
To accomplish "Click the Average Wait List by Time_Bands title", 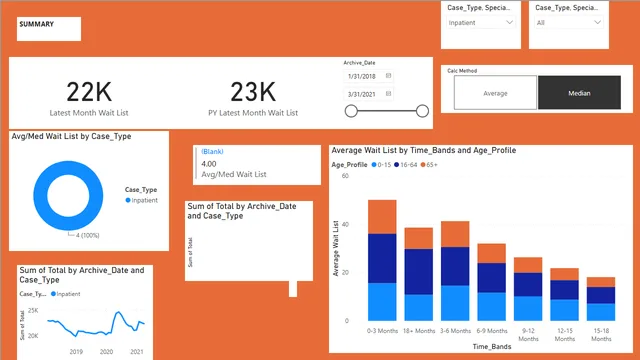I will [x=424, y=150].
